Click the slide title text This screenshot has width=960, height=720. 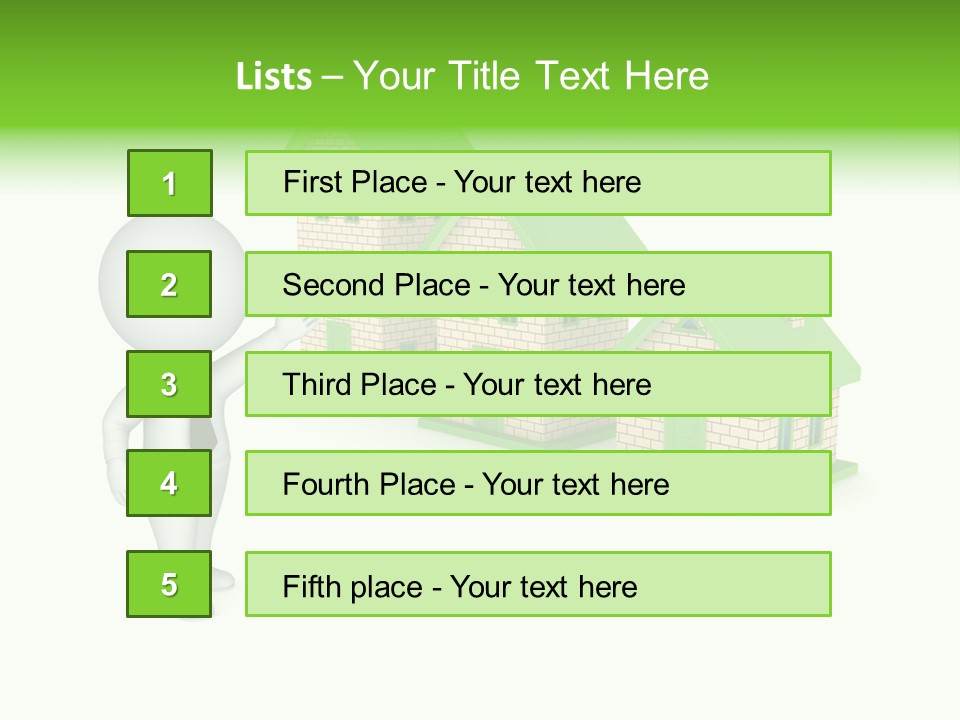pyautogui.click(x=472, y=76)
